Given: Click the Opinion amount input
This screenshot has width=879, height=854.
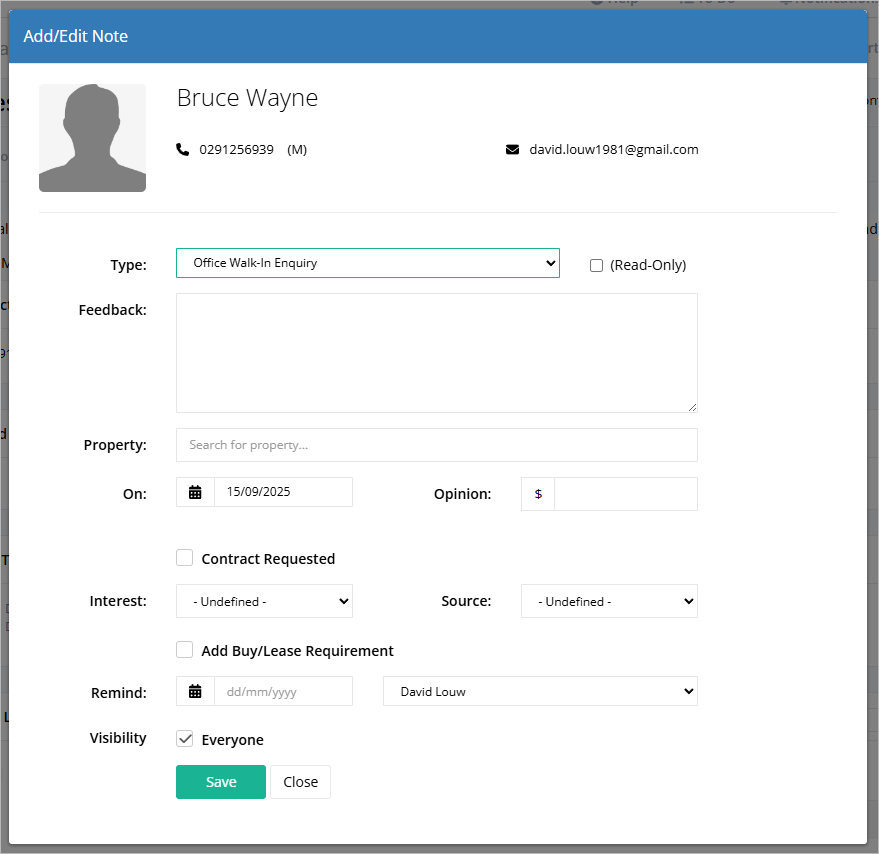Looking at the screenshot, I should tap(626, 494).
